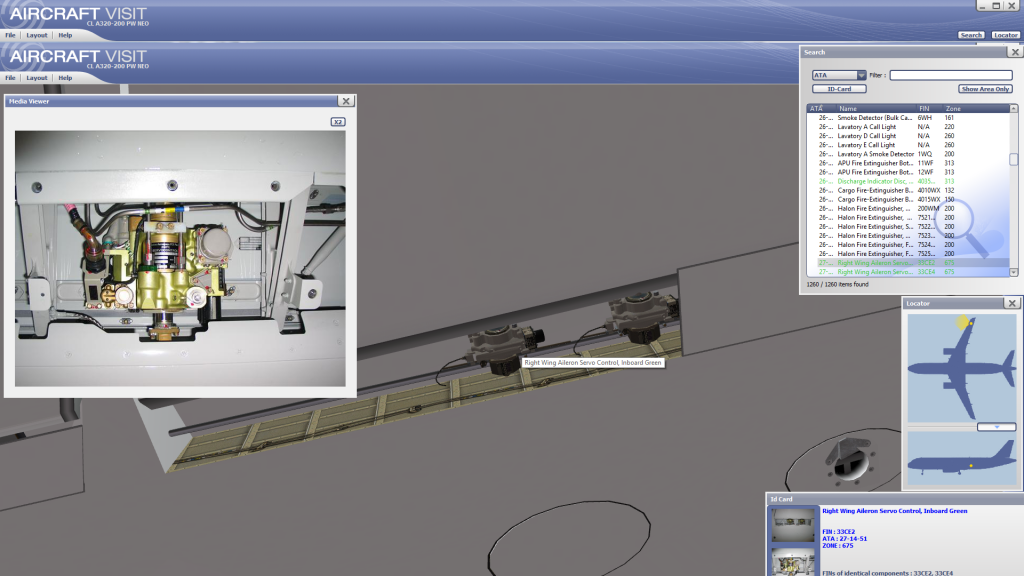
Task: Open the Layout menu in the topmost header
Action: (x=37, y=35)
